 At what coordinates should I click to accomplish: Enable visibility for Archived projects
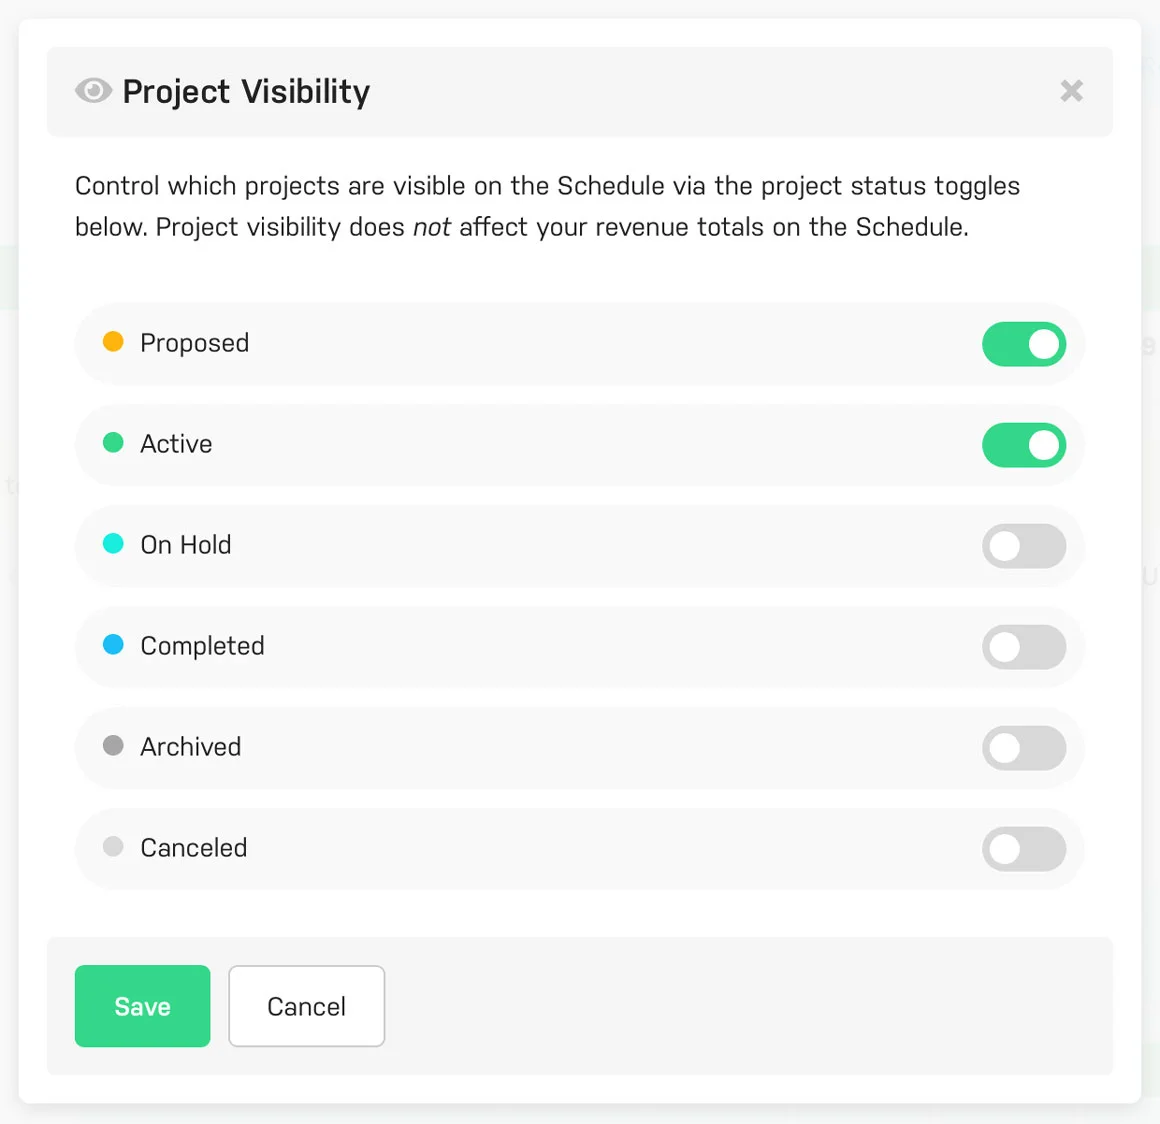tap(1024, 748)
